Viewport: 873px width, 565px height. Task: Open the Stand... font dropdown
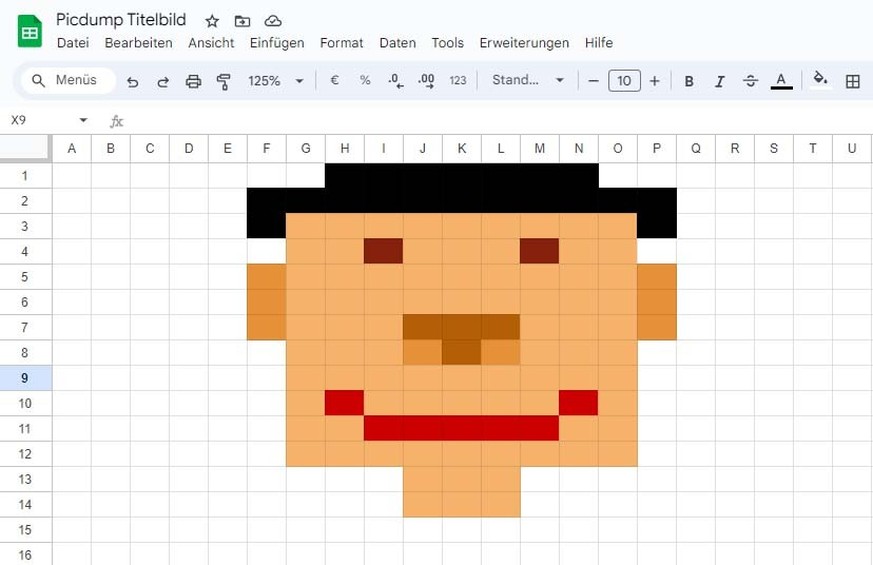528,80
